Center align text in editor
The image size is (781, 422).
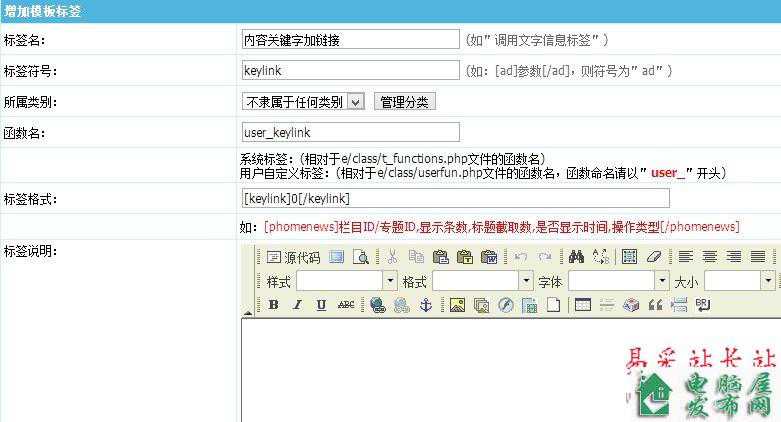tap(710, 257)
